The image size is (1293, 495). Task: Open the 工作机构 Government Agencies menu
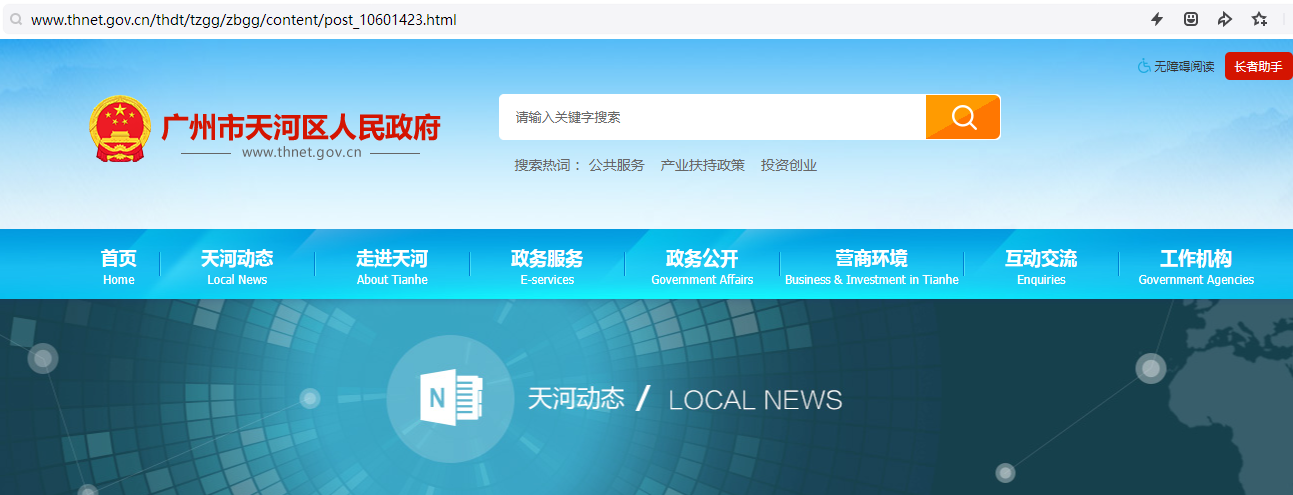click(1196, 266)
